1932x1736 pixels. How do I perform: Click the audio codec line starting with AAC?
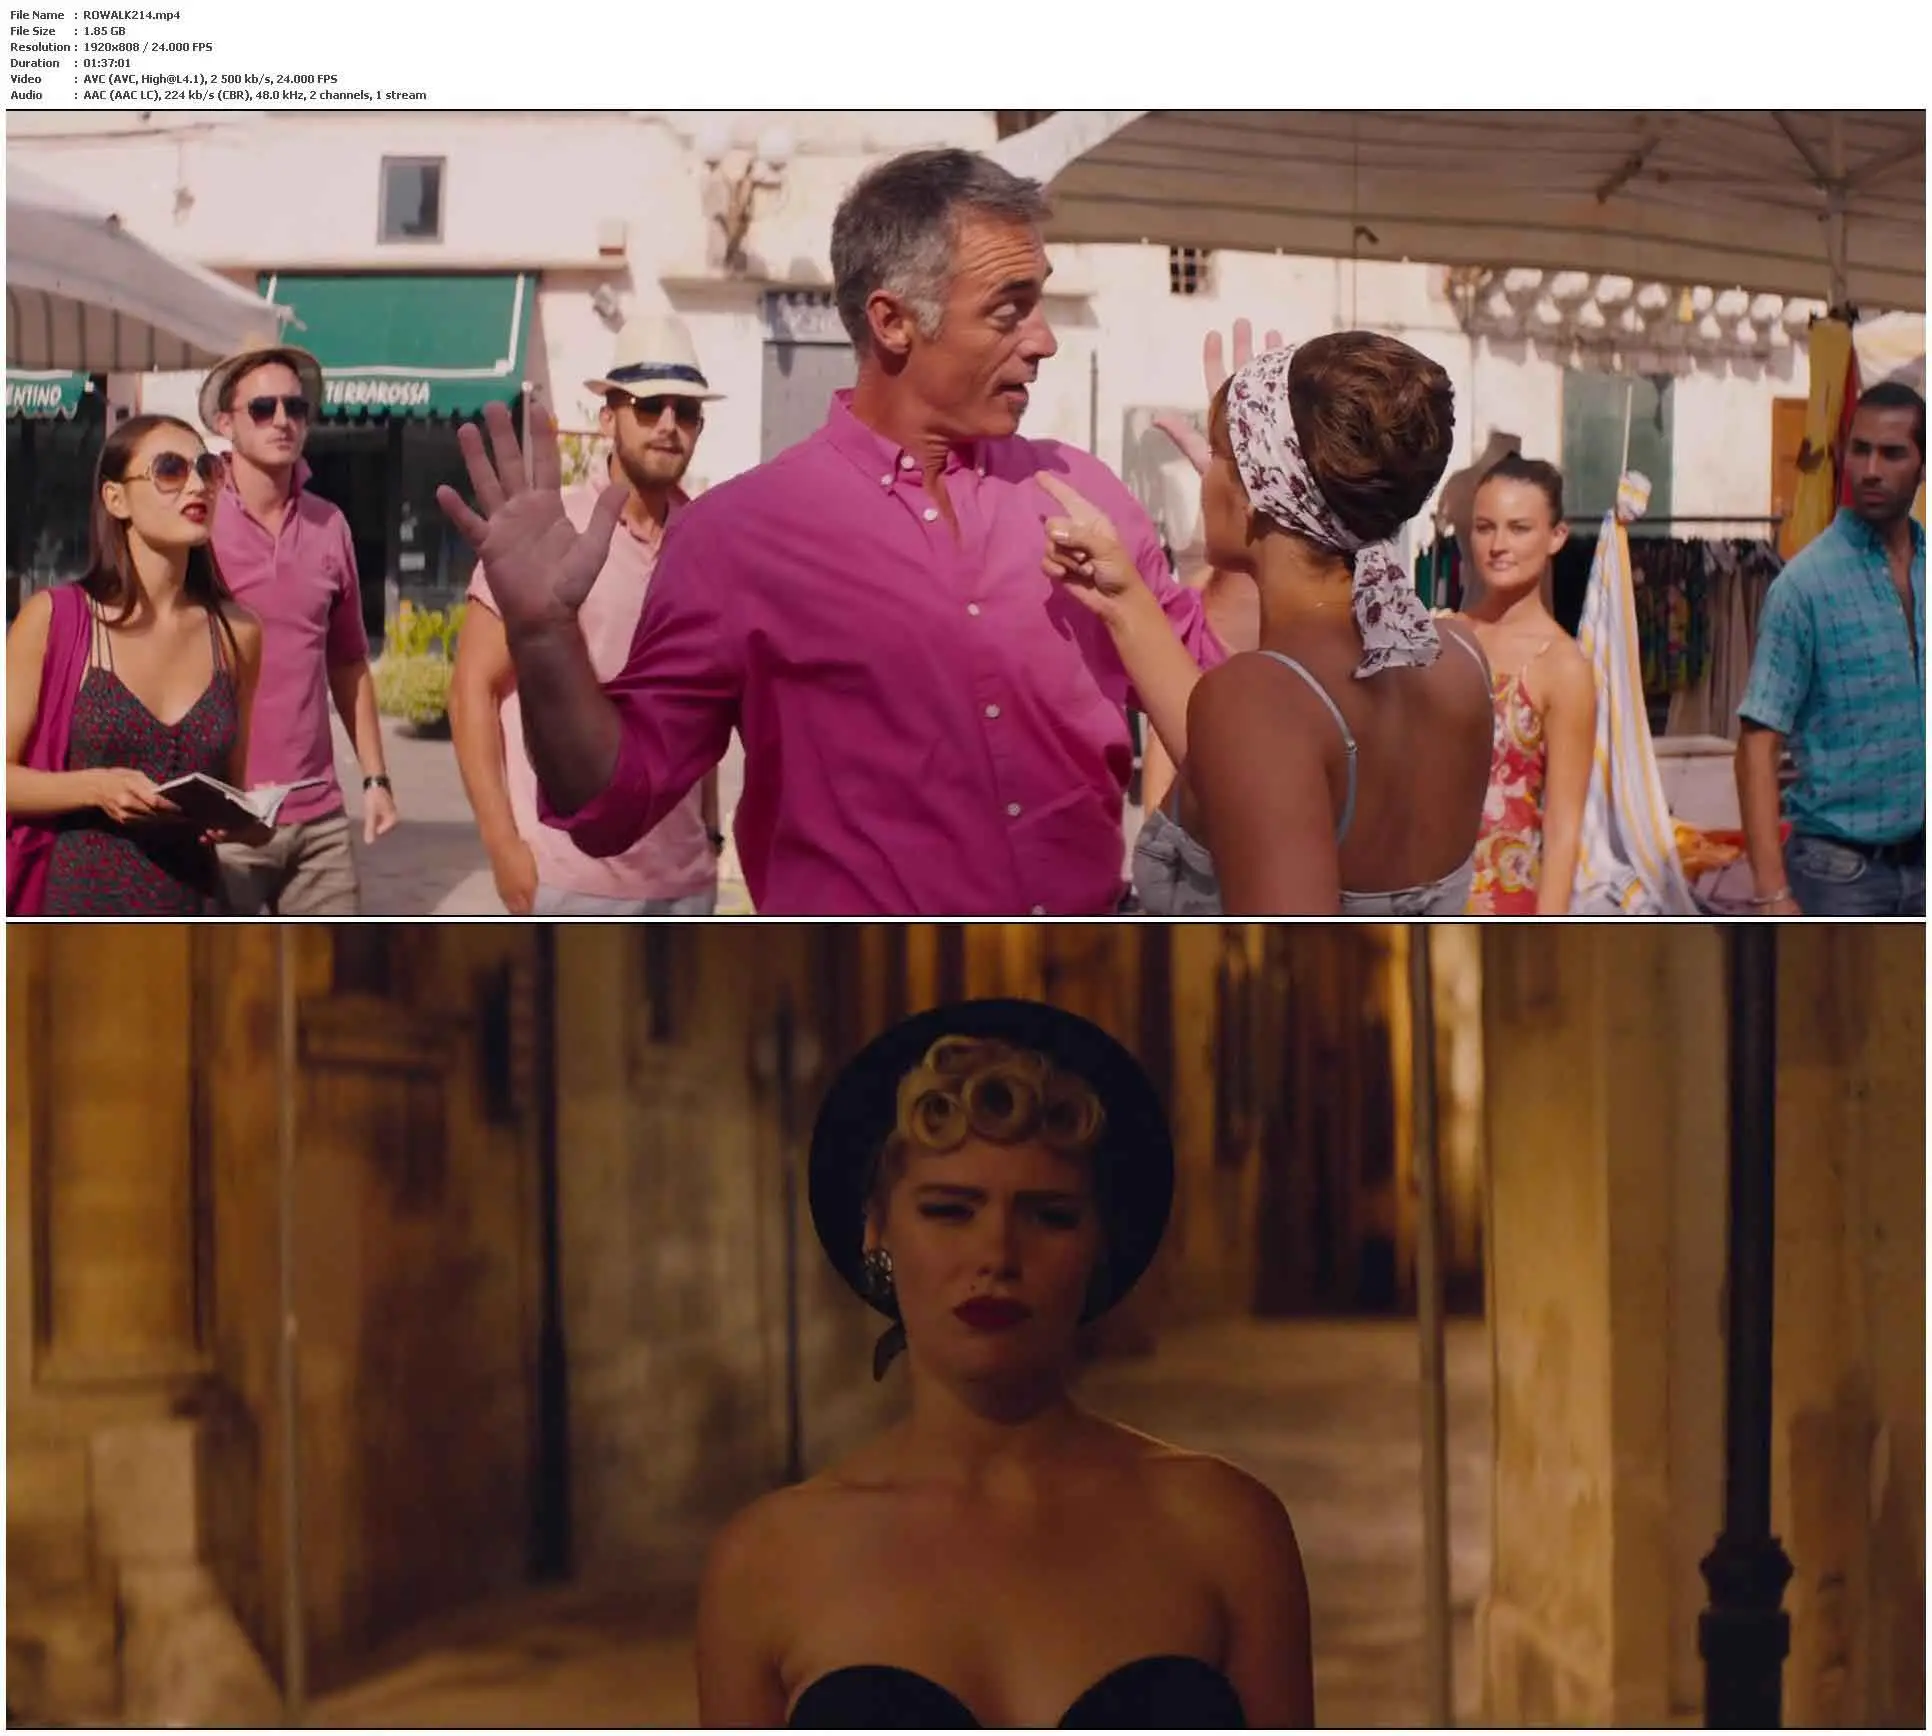tap(255, 95)
